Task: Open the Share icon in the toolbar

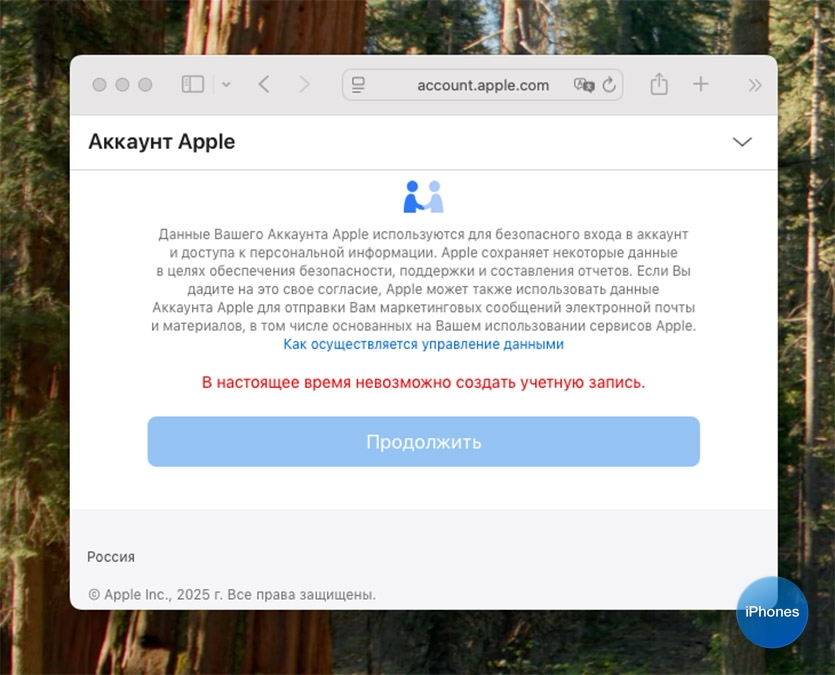Action: point(659,84)
